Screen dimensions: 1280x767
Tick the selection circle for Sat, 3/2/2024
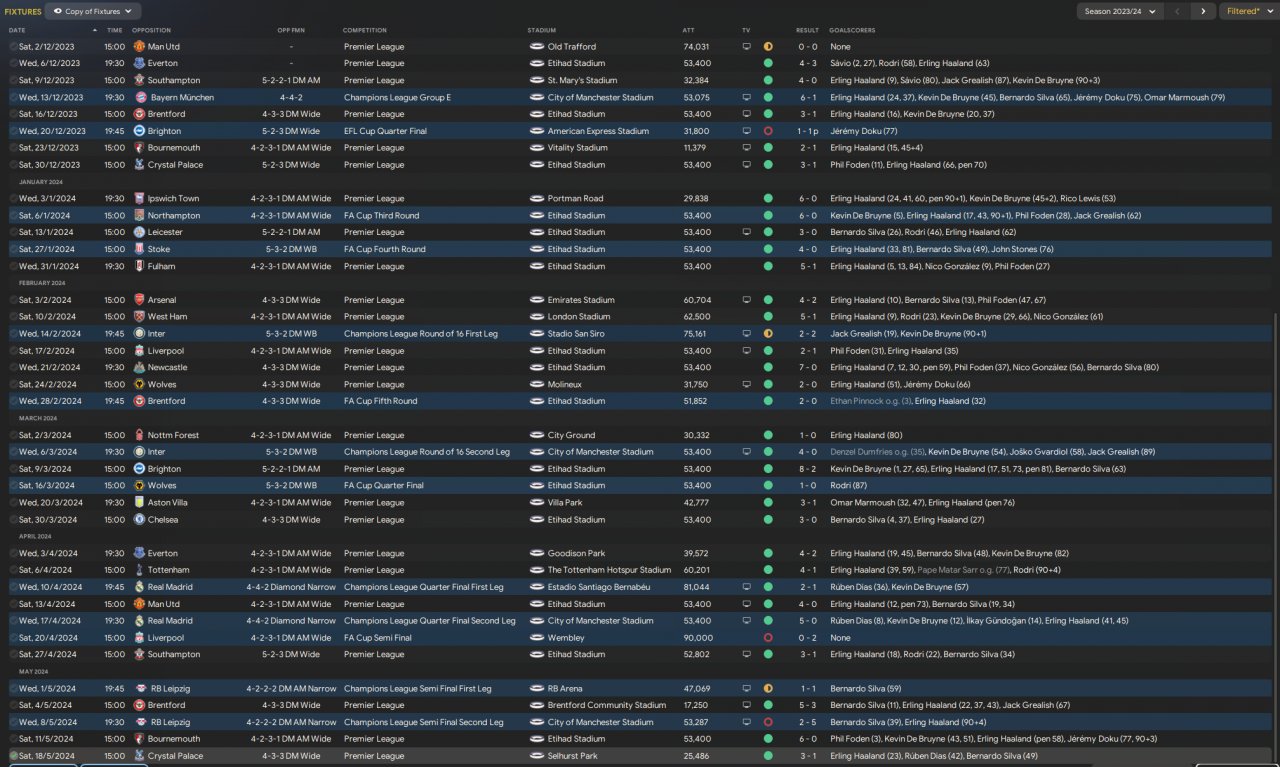[14, 300]
